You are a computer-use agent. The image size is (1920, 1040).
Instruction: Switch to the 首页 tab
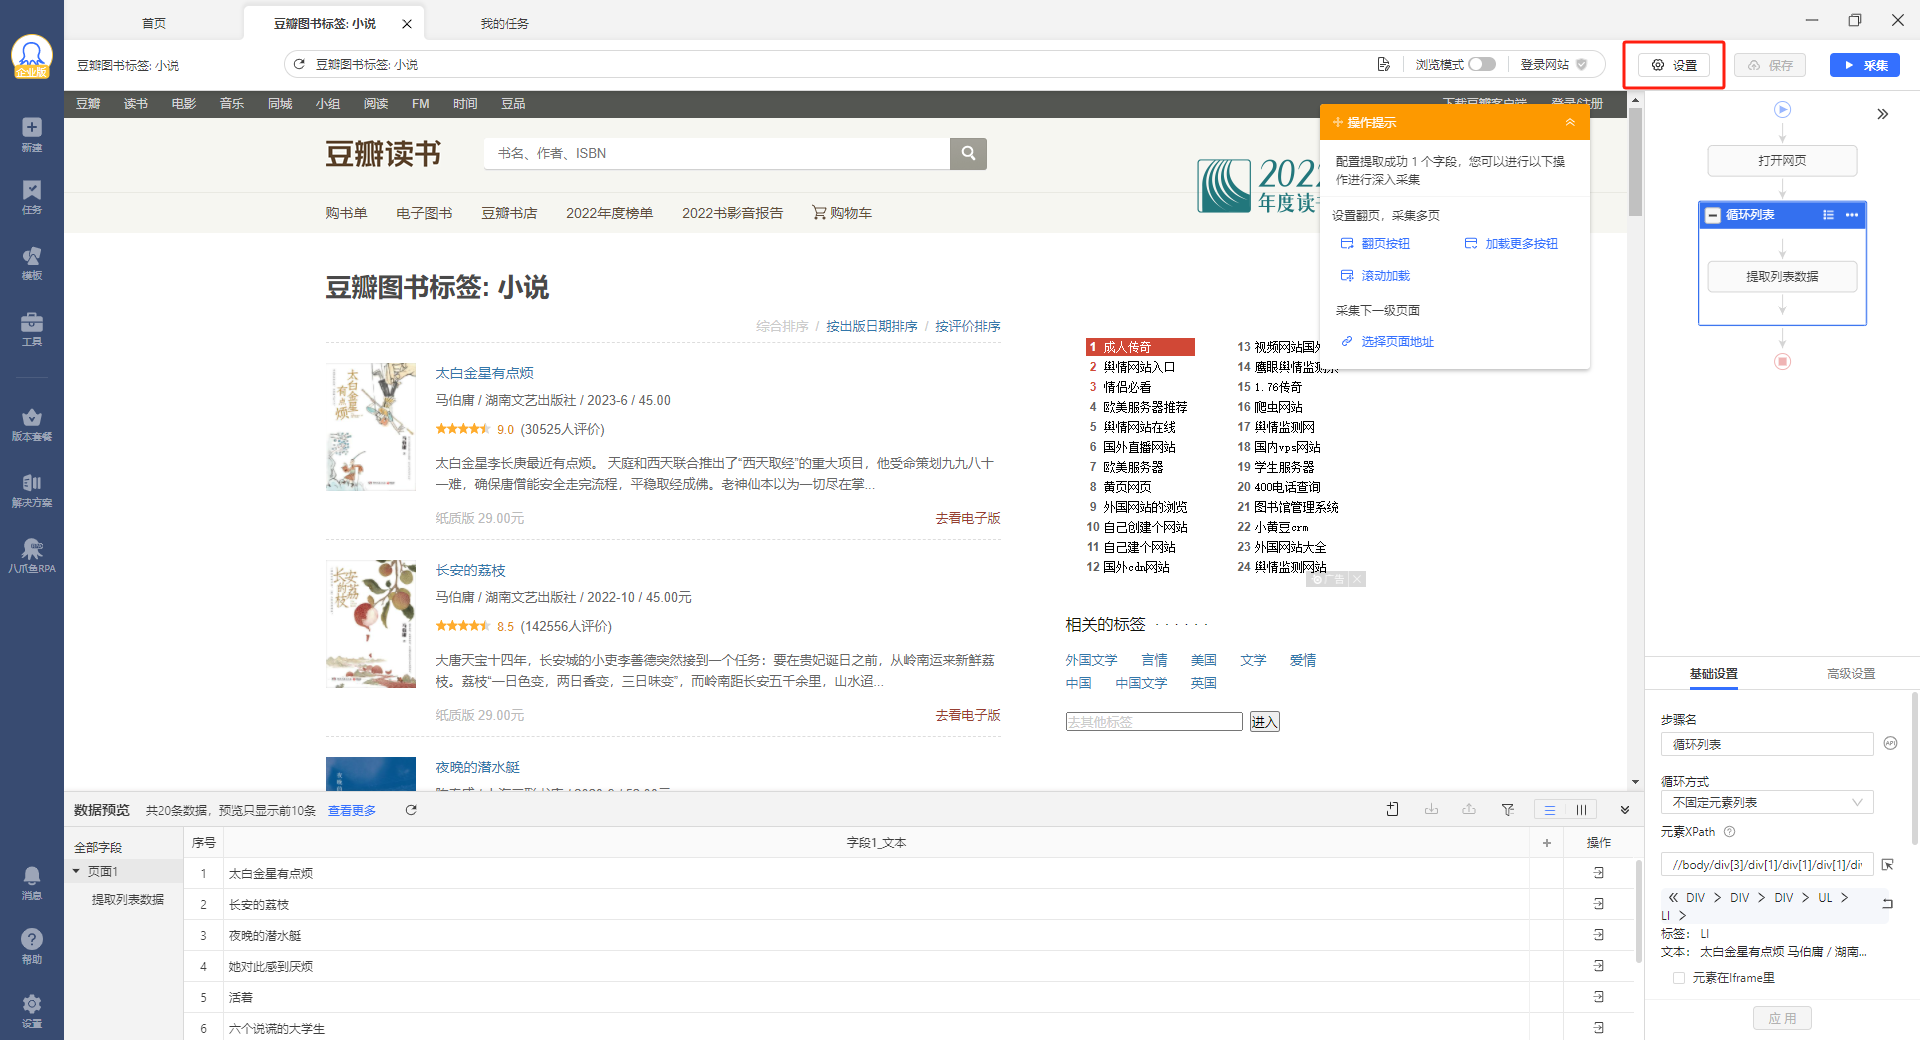coord(154,23)
